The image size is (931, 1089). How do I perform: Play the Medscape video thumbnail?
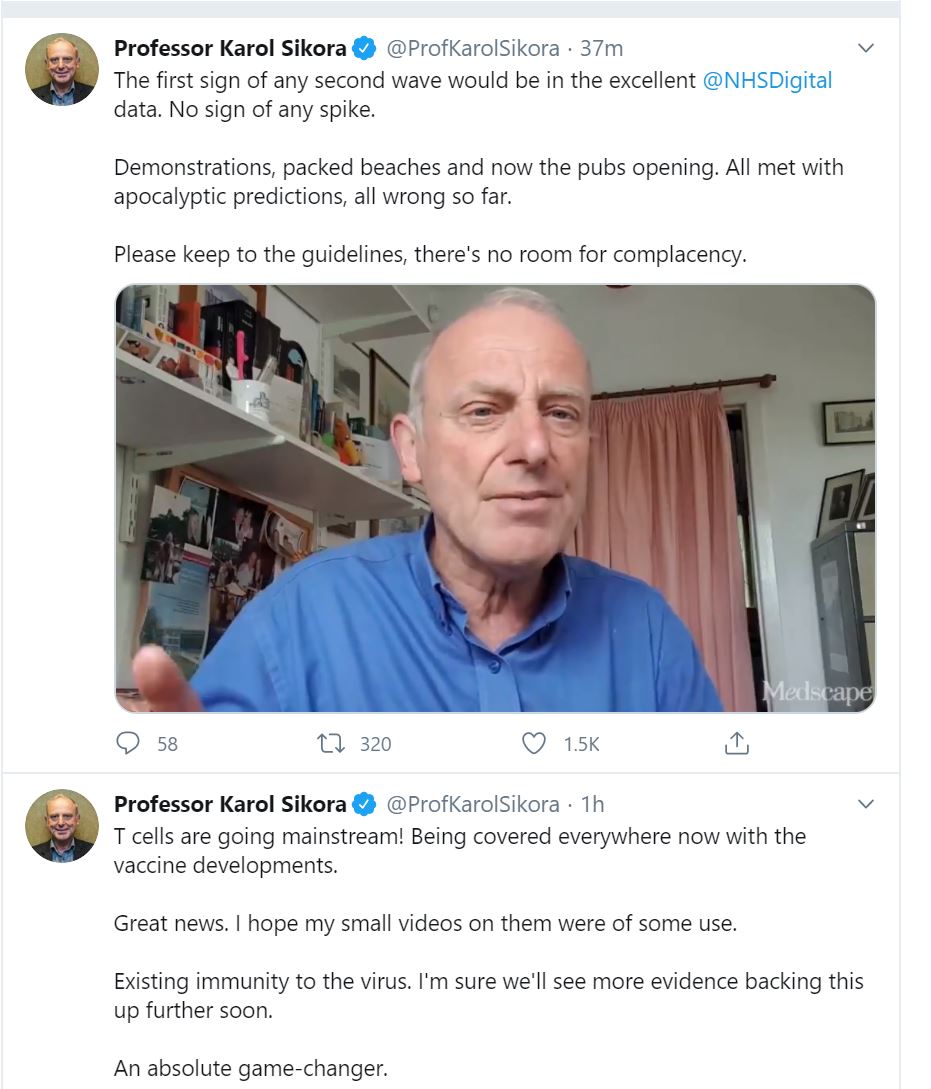coord(495,498)
